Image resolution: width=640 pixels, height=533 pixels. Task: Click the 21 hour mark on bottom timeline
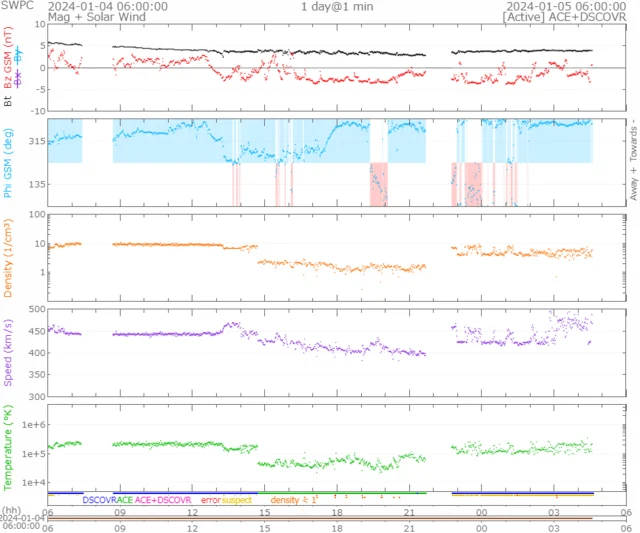409,513
